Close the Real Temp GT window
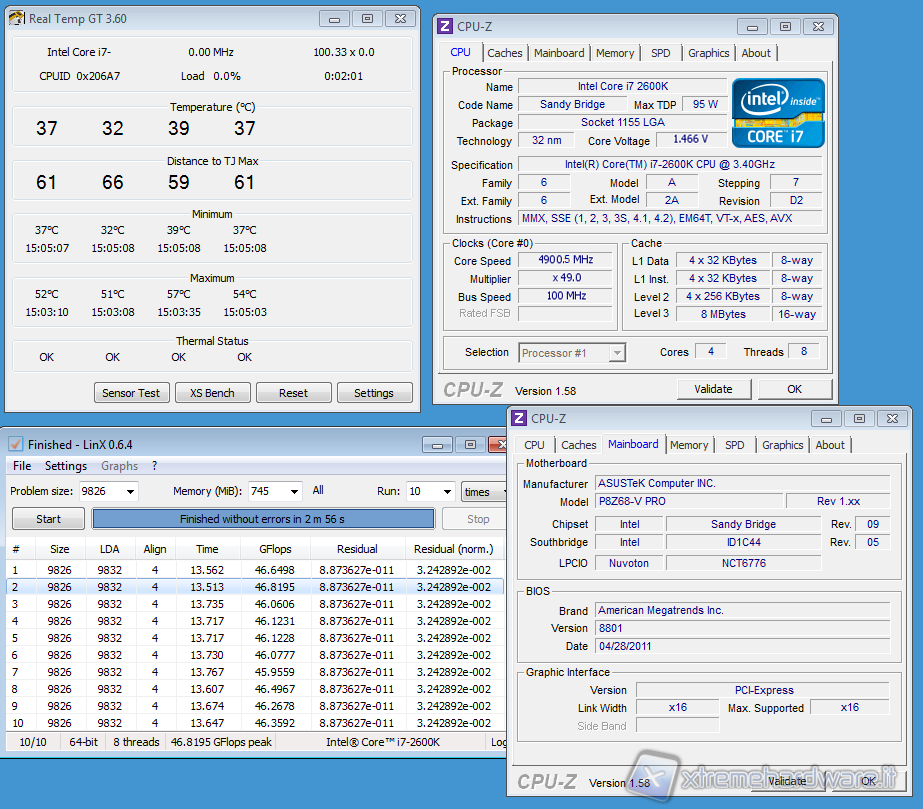The height and width of the screenshot is (809, 923). 400,18
